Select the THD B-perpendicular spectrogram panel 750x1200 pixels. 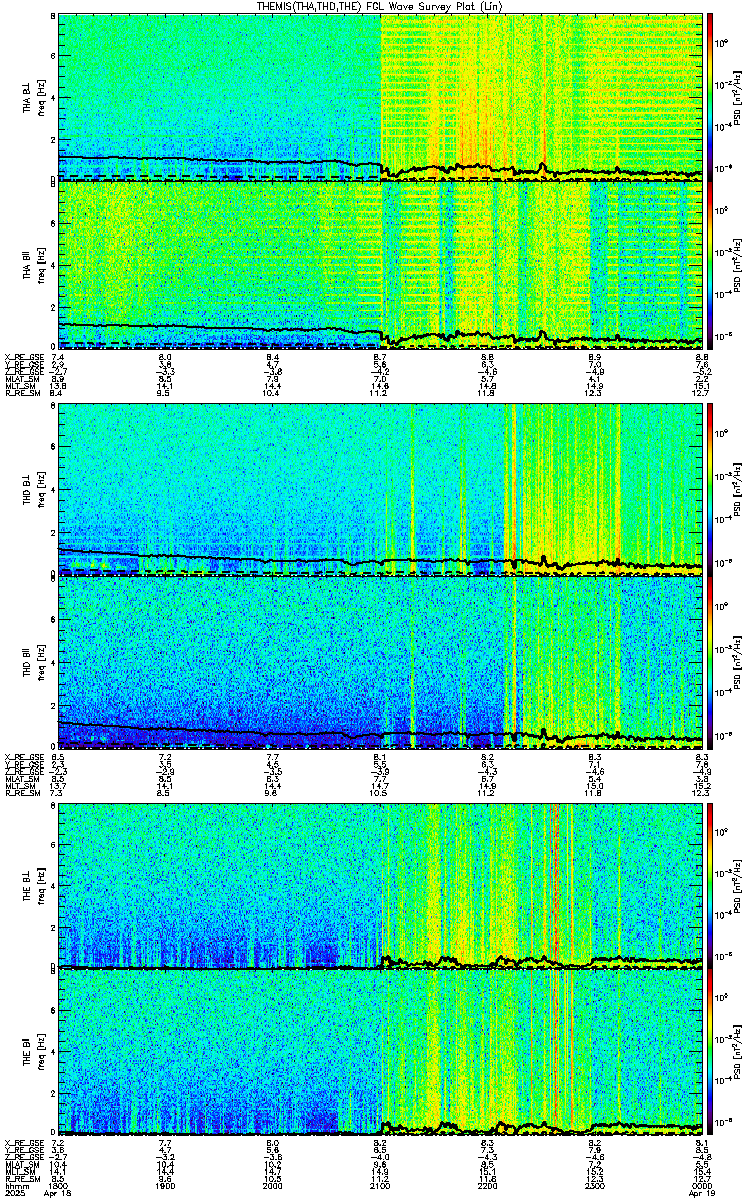[x=381, y=489]
